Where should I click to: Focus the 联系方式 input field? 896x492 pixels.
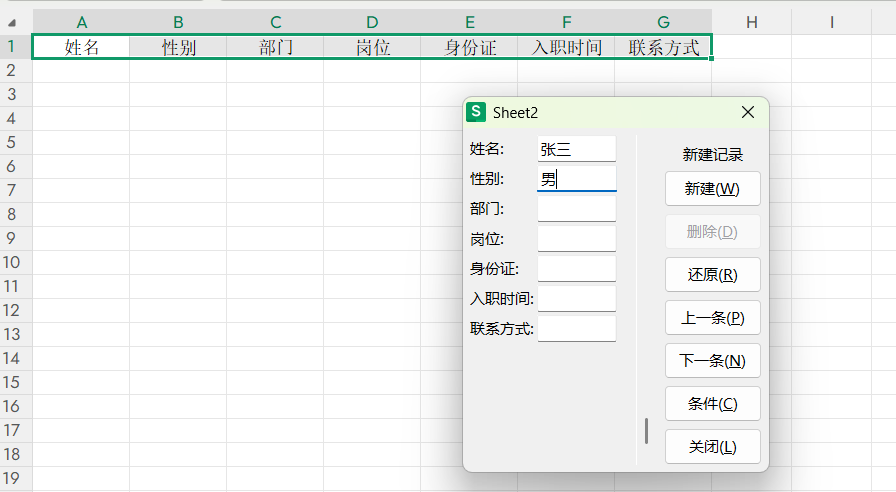click(x=577, y=329)
